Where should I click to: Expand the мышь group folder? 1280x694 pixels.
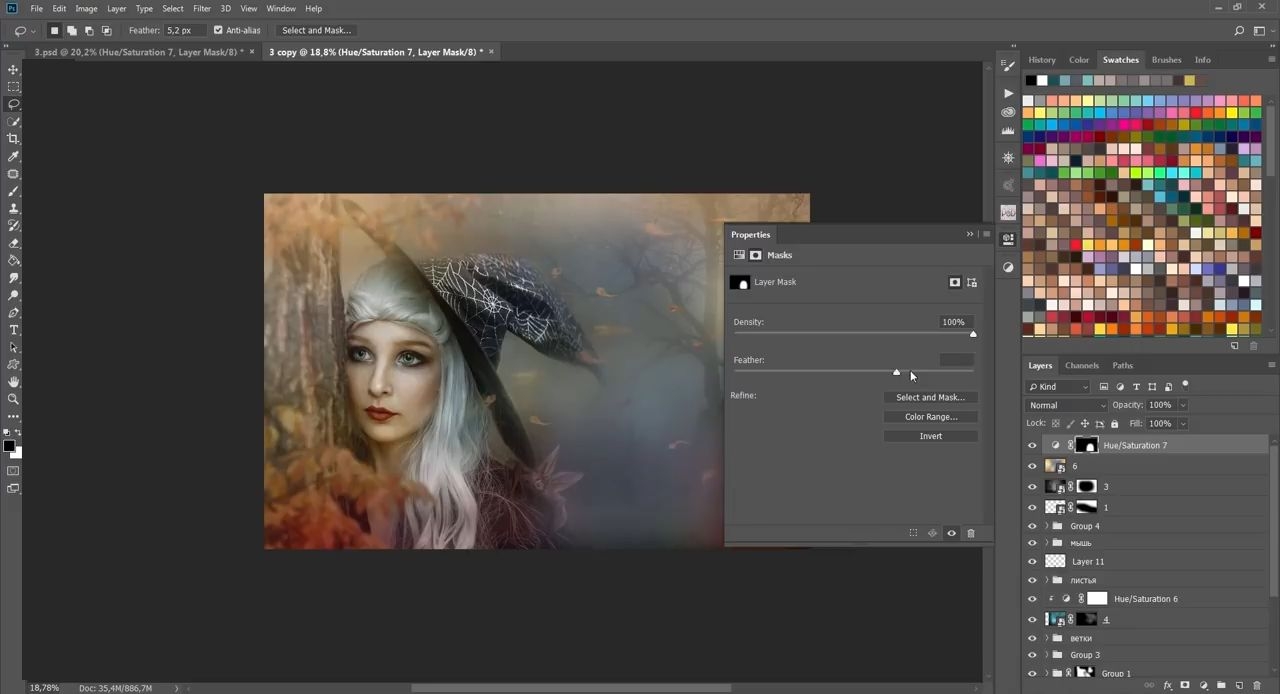click(x=1047, y=543)
